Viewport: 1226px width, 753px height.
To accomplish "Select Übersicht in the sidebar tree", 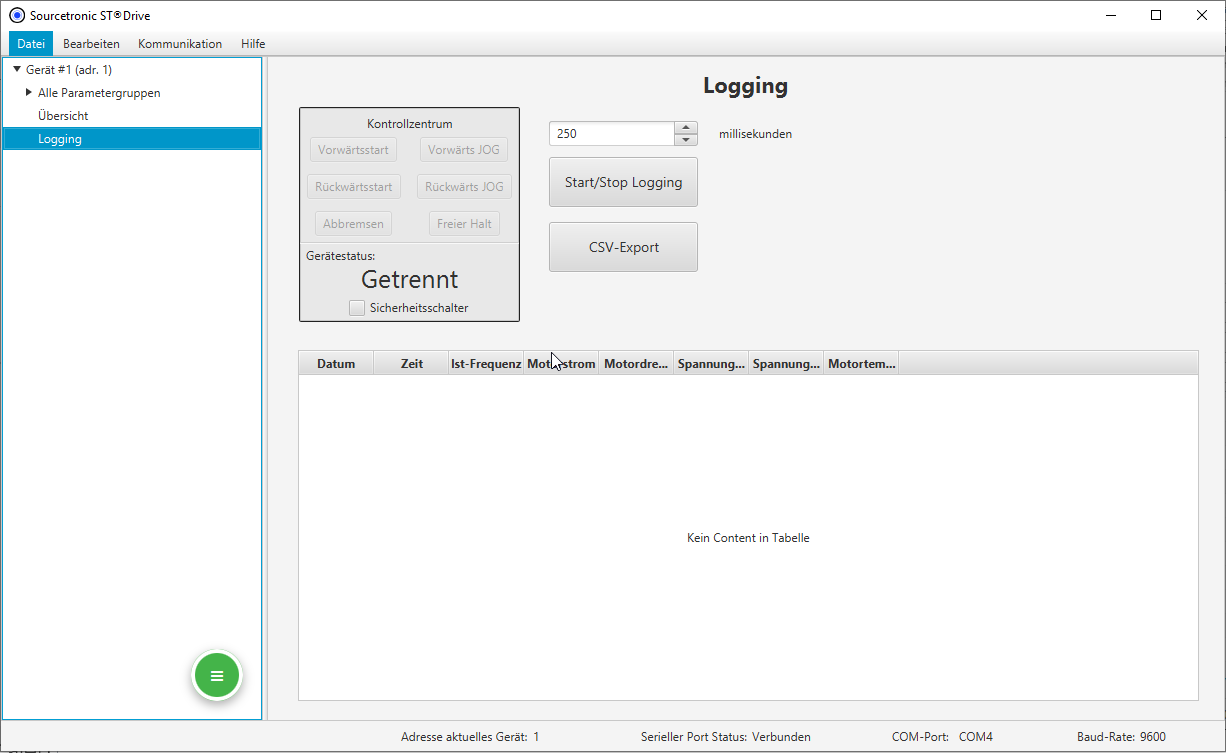I will [x=63, y=116].
